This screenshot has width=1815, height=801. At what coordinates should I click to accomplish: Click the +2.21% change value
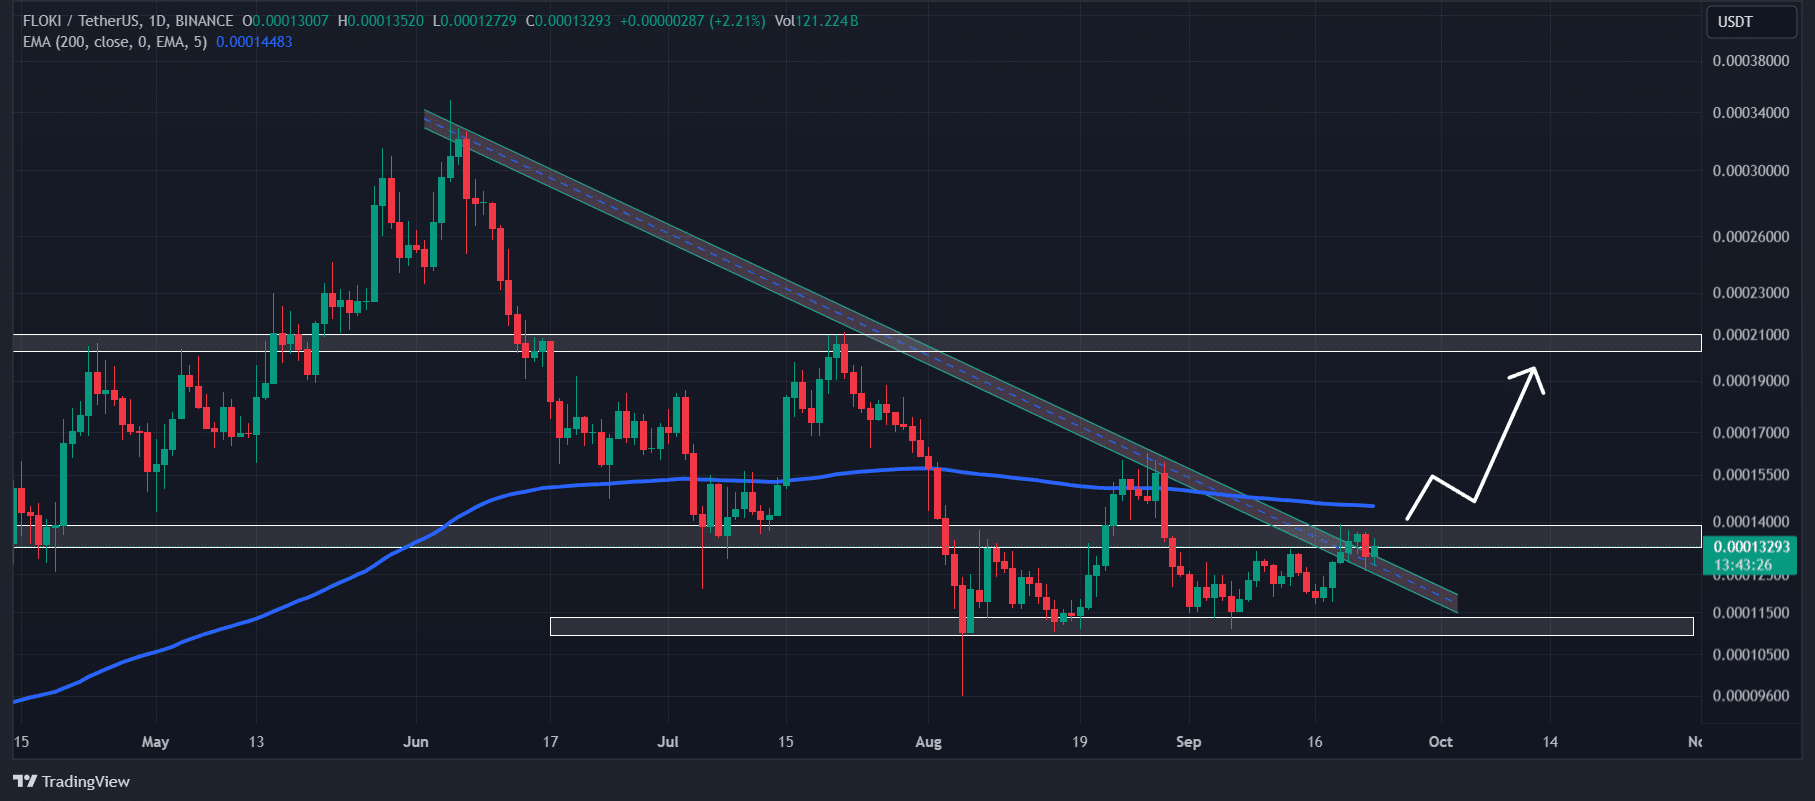coord(737,21)
